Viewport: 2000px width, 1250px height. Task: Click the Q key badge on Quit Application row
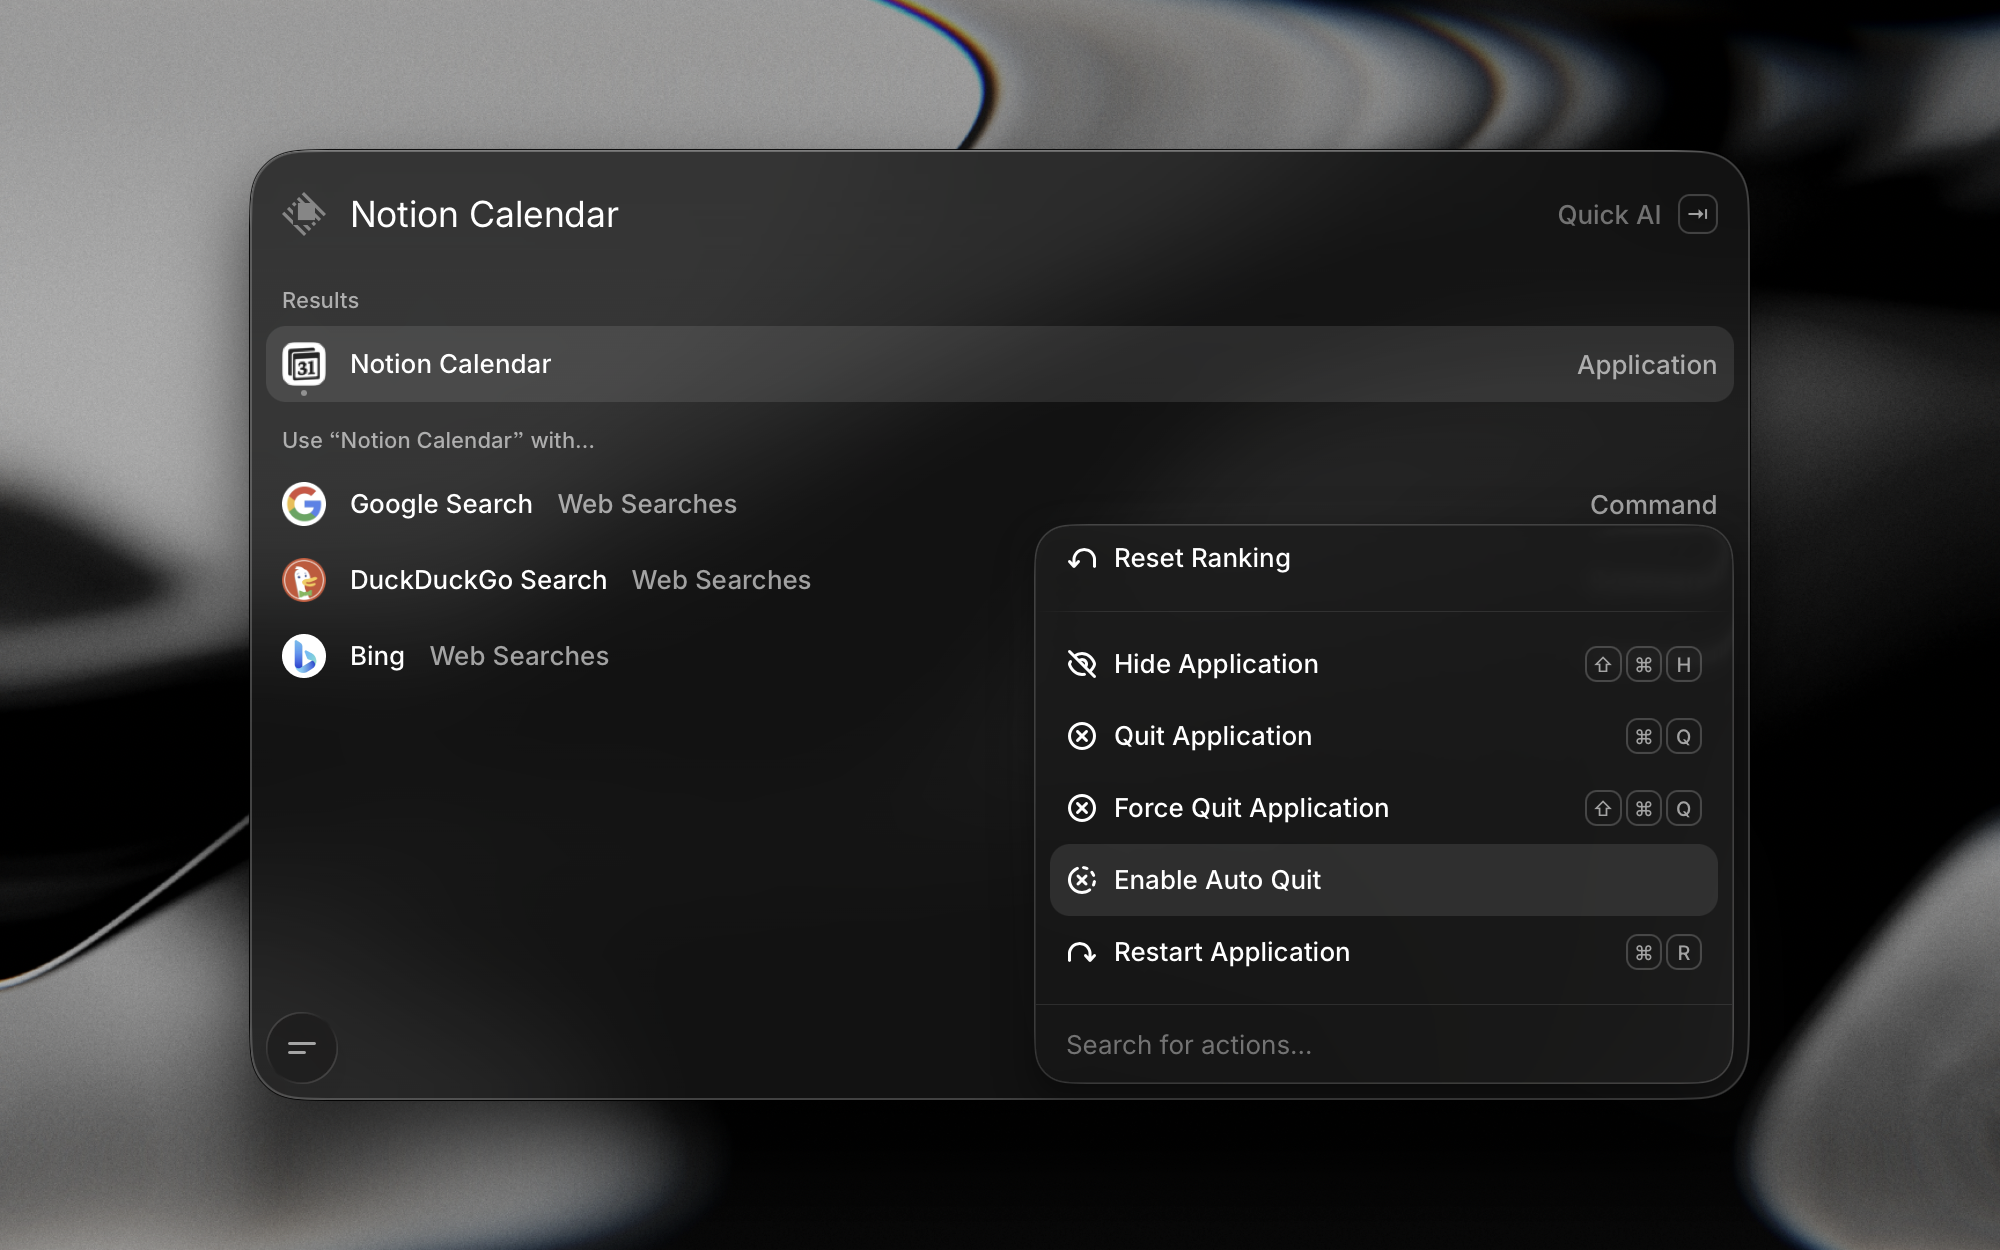click(1684, 736)
